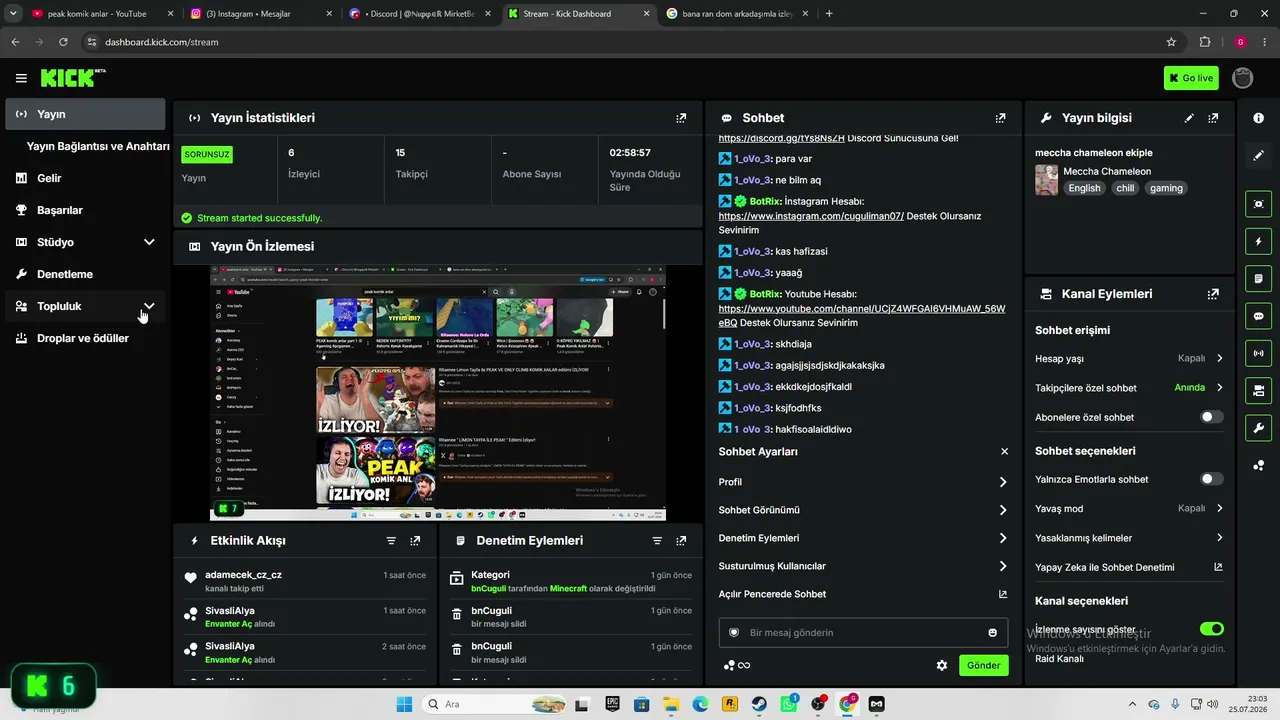The width and height of the screenshot is (1280, 720).
Task: Click Raid Kanalı option
Action: click(x=1059, y=659)
